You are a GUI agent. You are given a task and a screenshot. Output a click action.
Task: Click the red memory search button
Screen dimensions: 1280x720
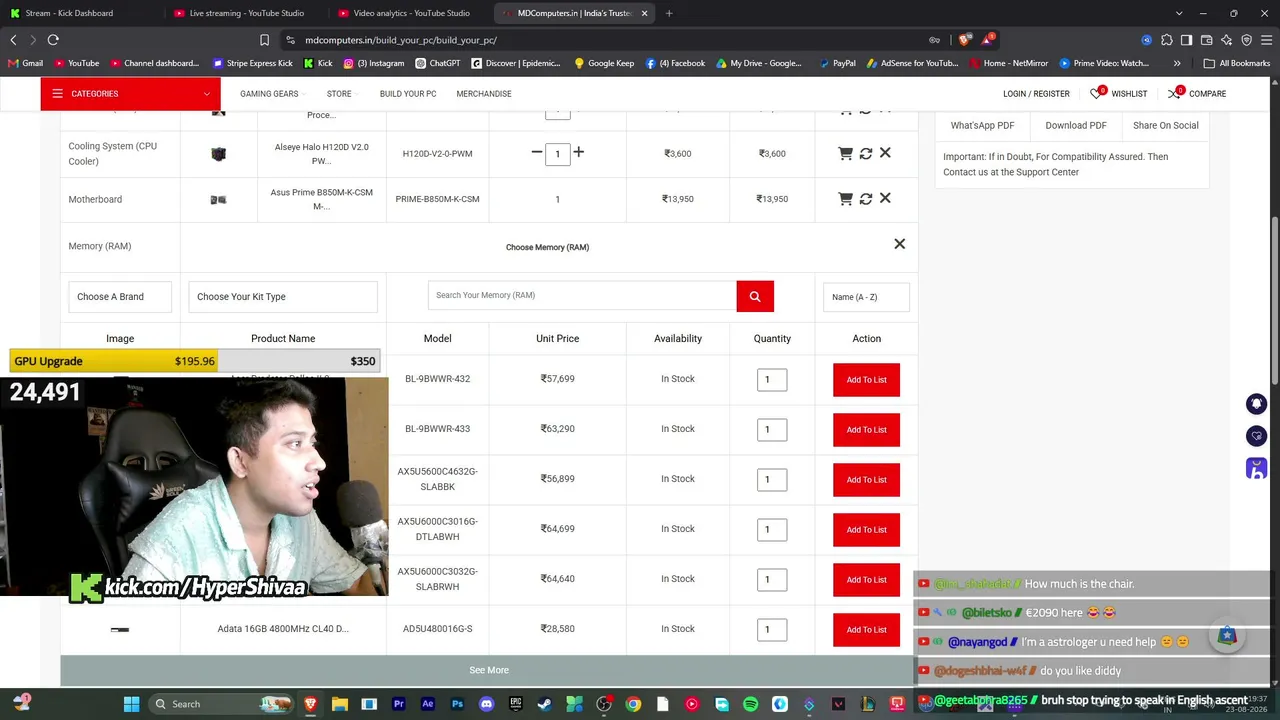point(755,296)
